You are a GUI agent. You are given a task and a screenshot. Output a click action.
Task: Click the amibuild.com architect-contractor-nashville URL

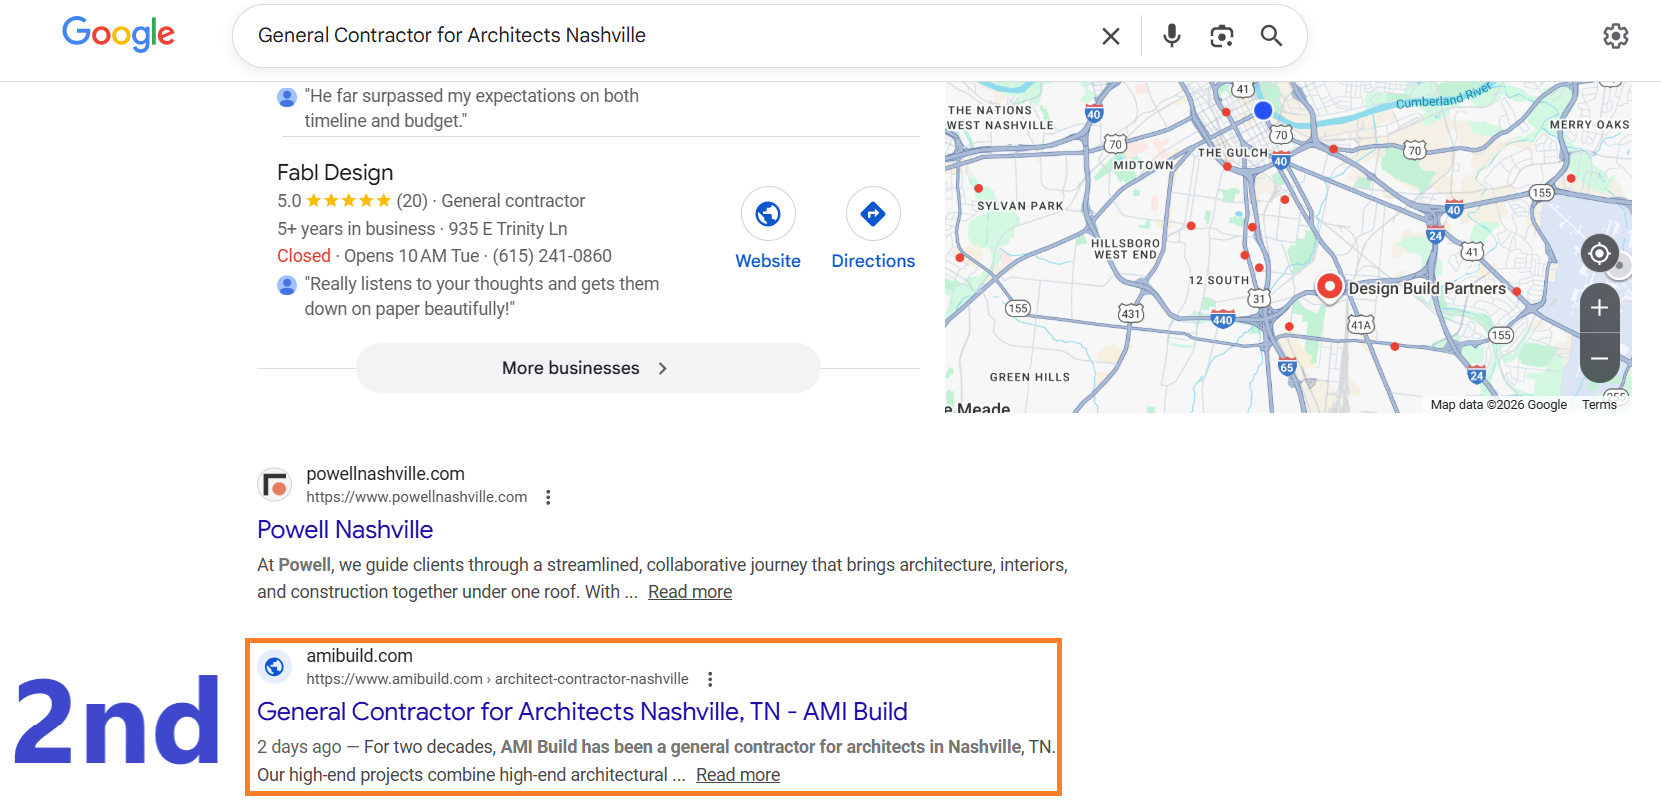[497, 679]
